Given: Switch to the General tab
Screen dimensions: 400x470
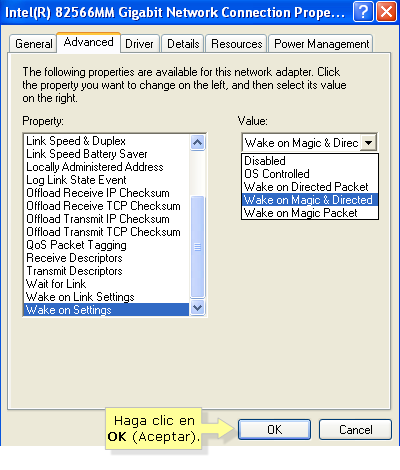Looking at the screenshot, I should [x=33, y=44].
